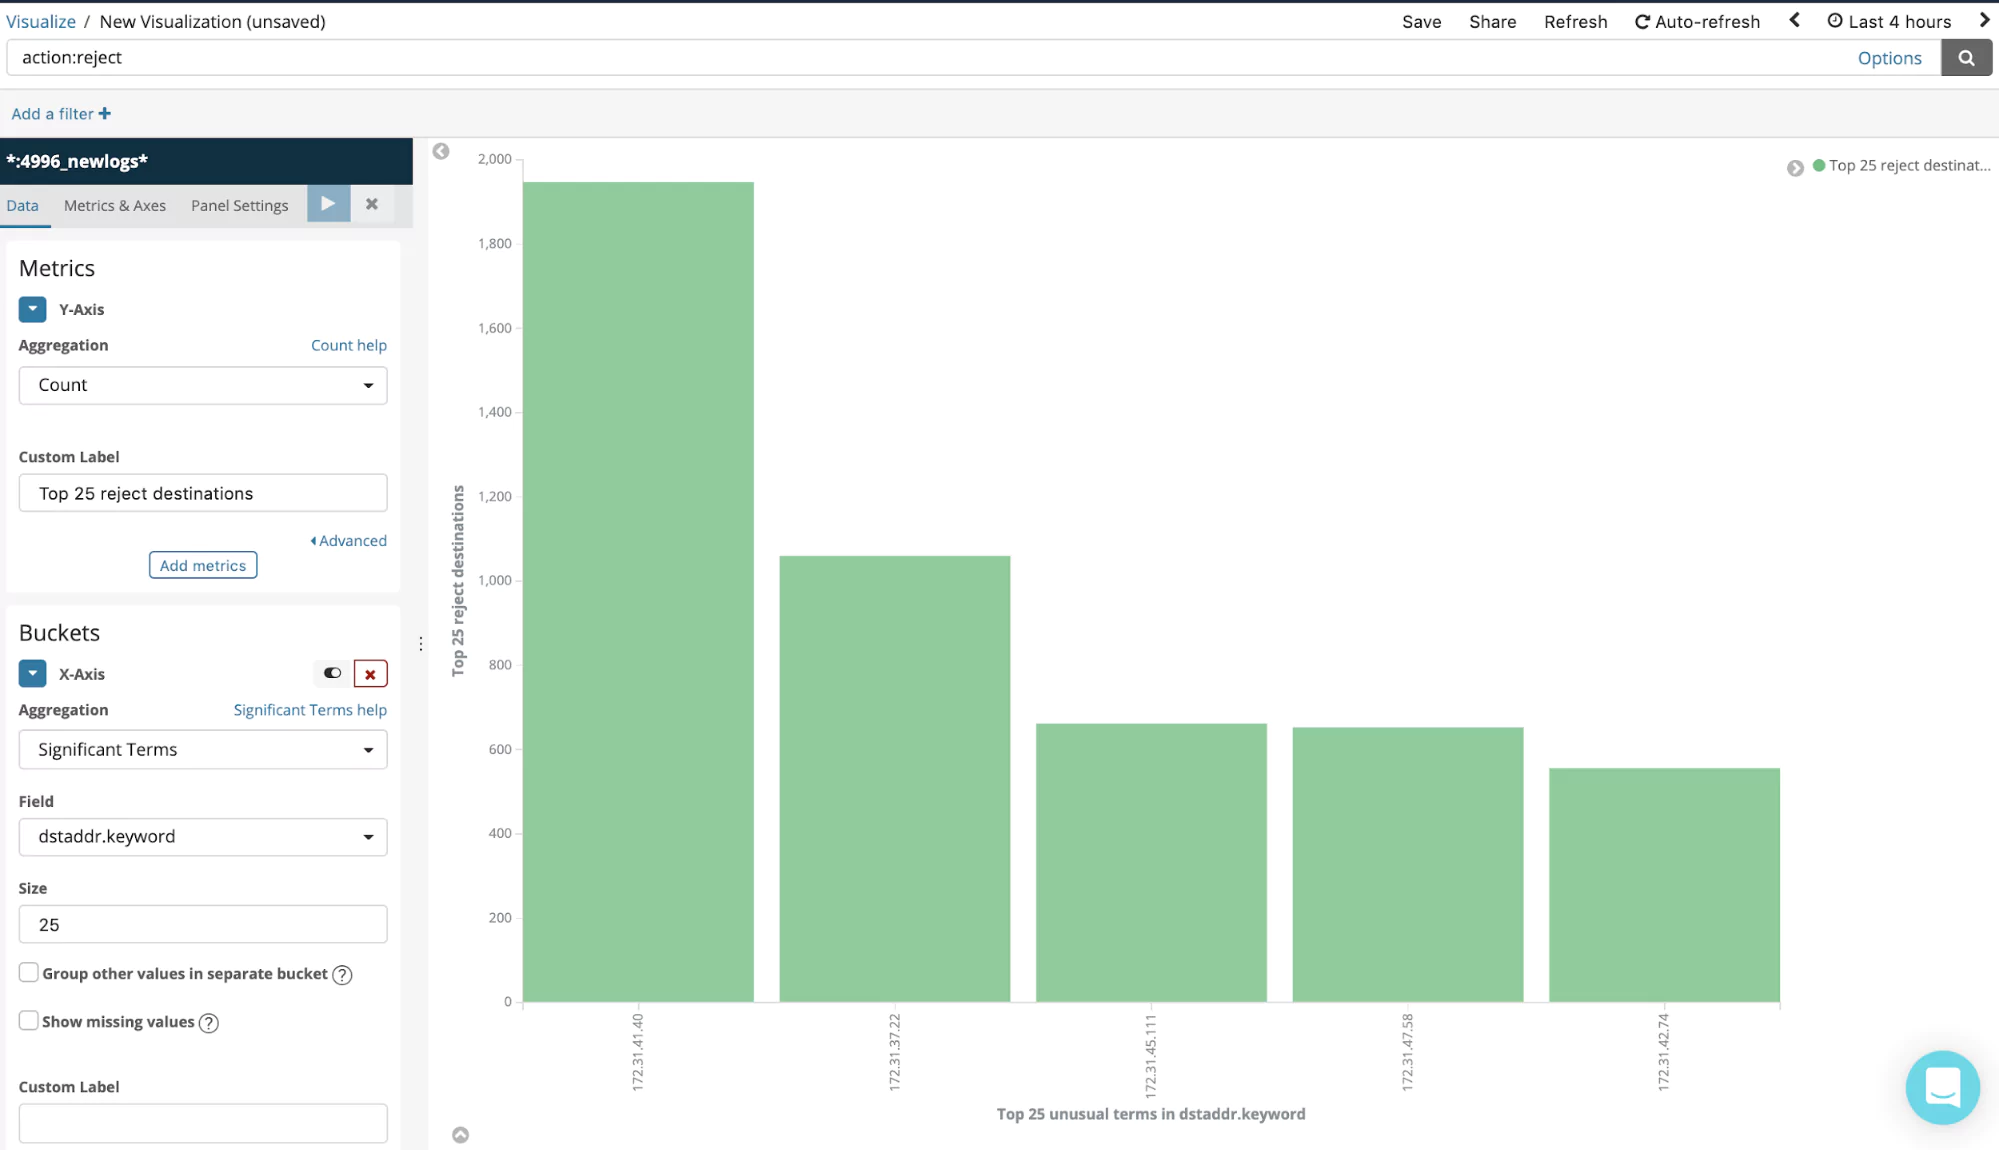Apply changes with the play button
The image size is (1999, 1150).
(328, 204)
